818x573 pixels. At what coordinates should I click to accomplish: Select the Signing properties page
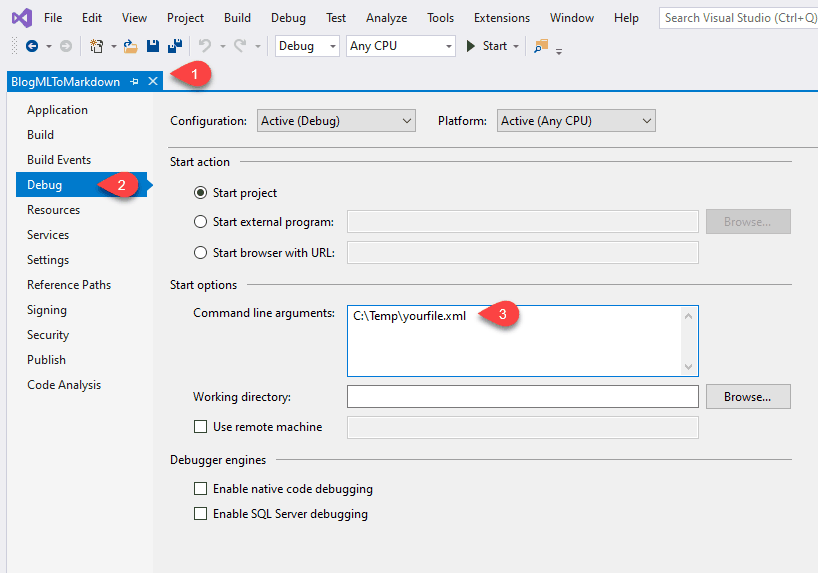(x=47, y=310)
